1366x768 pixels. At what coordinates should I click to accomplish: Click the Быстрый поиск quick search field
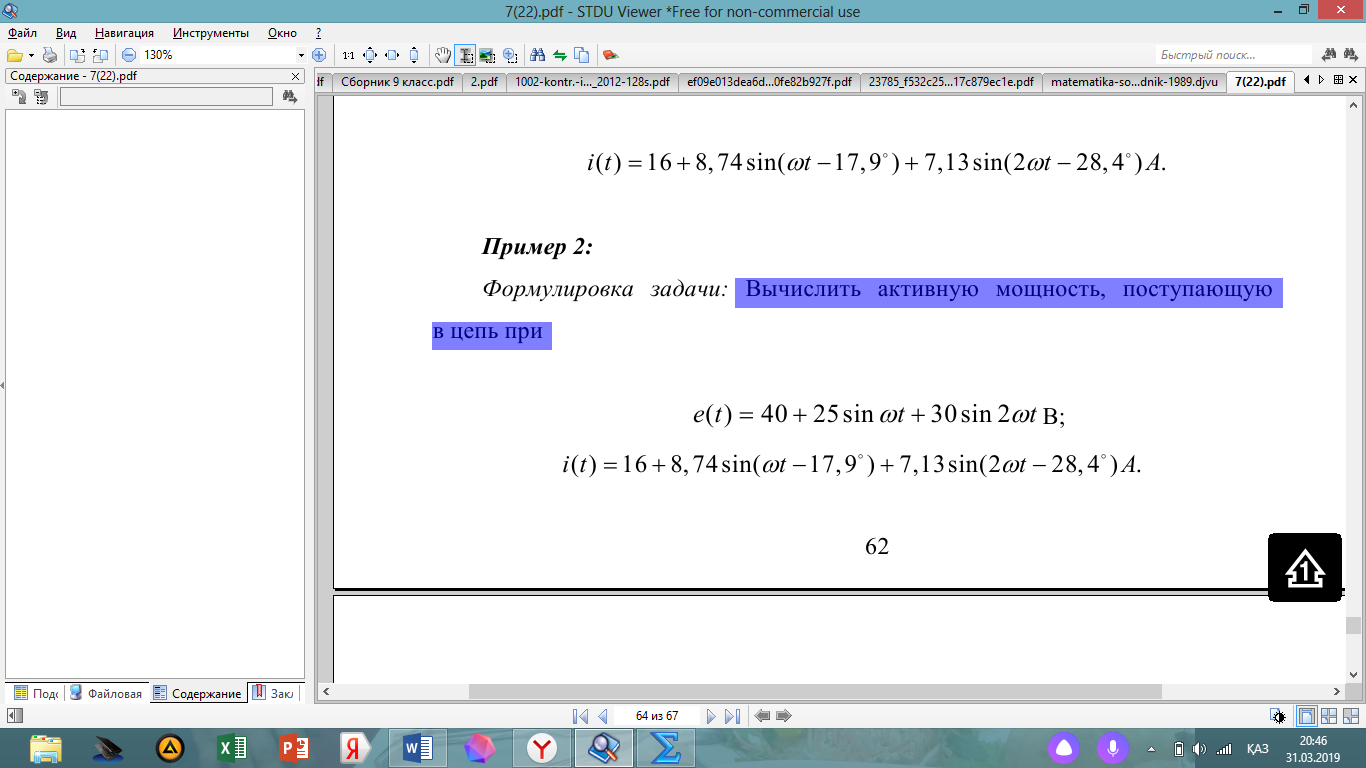[x=1234, y=55]
